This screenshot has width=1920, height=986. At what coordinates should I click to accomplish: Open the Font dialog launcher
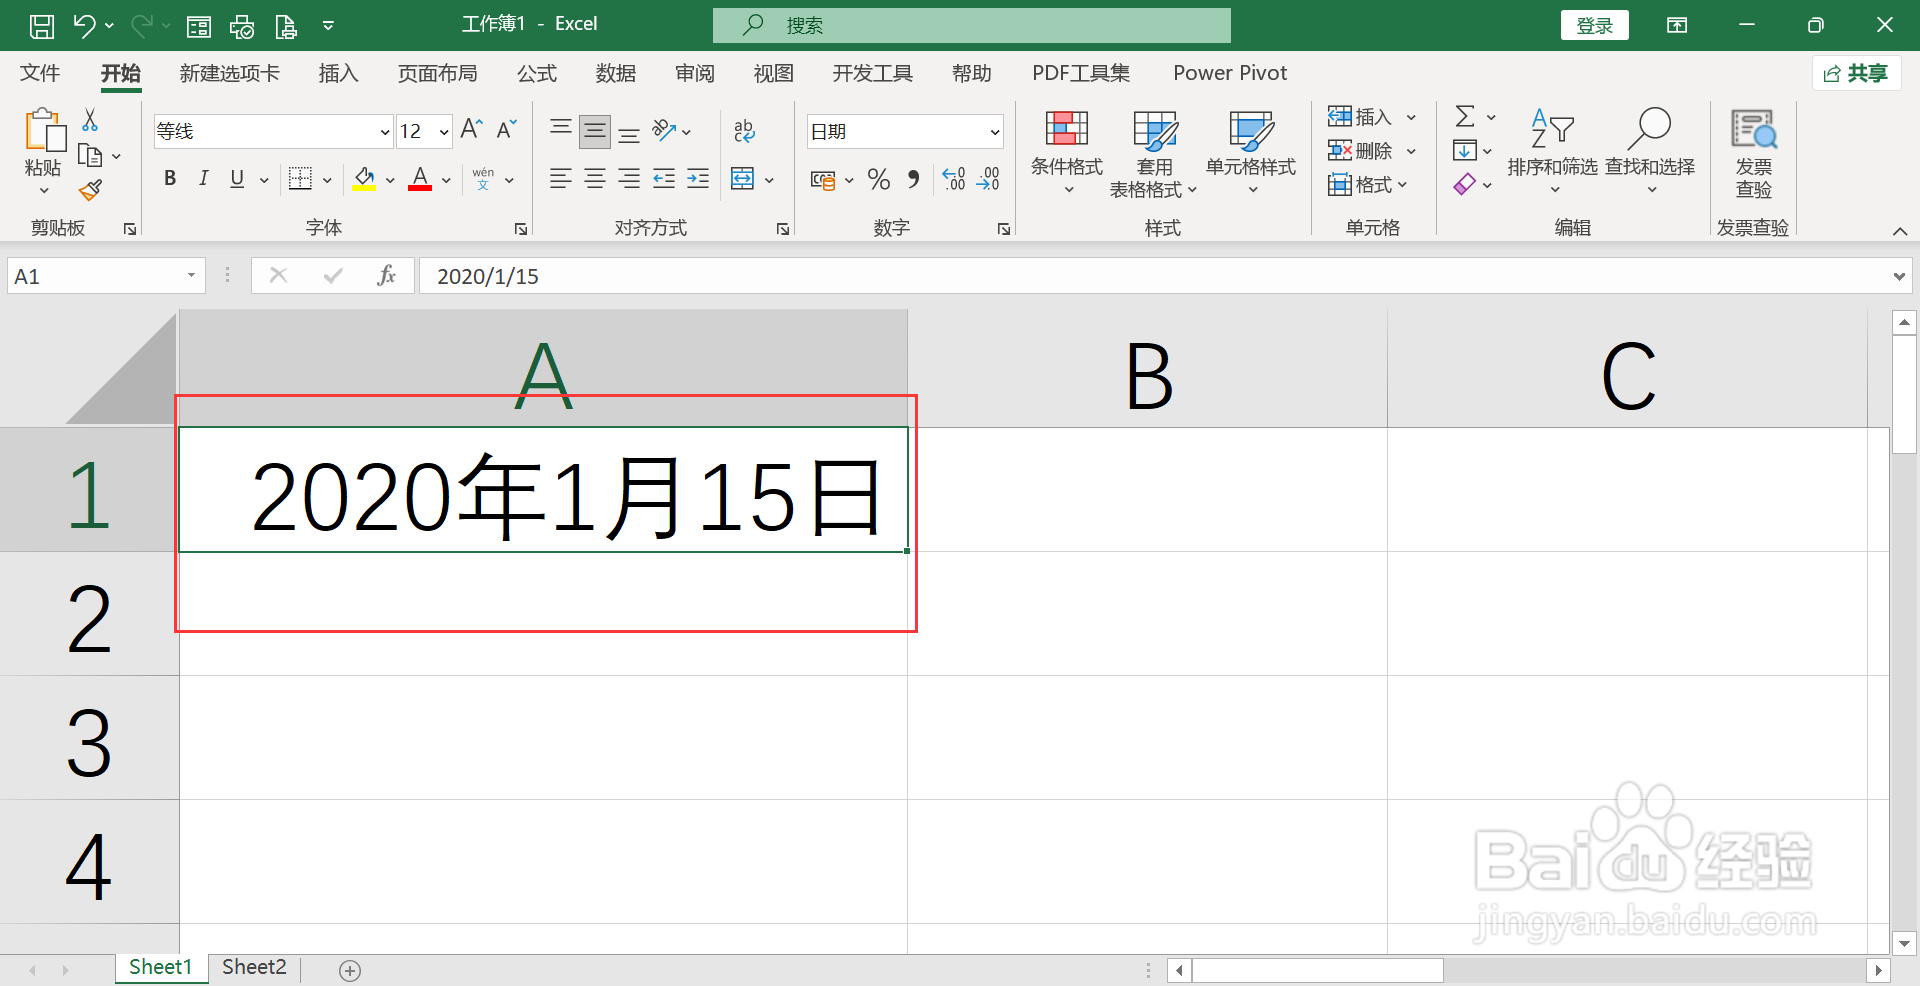click(x=521, y=229)
